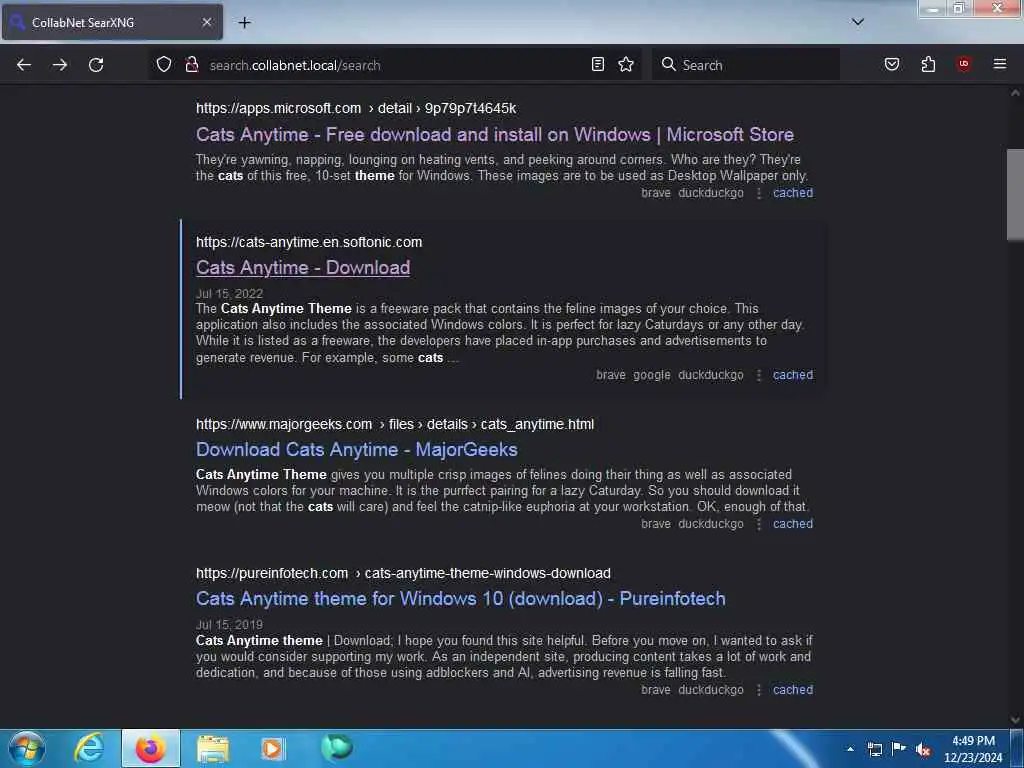The height and width of the screenshot is (768, 1024).
Task: Open the Extensions puzzle icon
Action: (x=928, y=64)
